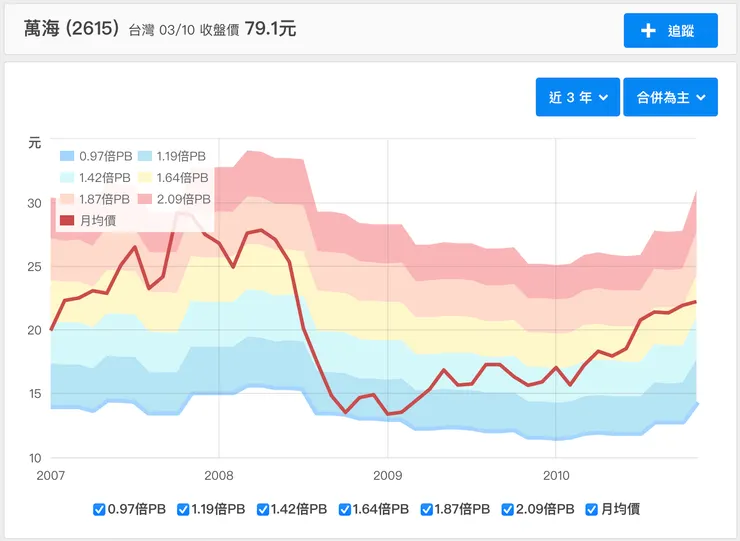Image resolution: width=740 pixels, height=541 pixels.
Task: Click the 2007 x-axis label
Action: (x=50, y=475)
